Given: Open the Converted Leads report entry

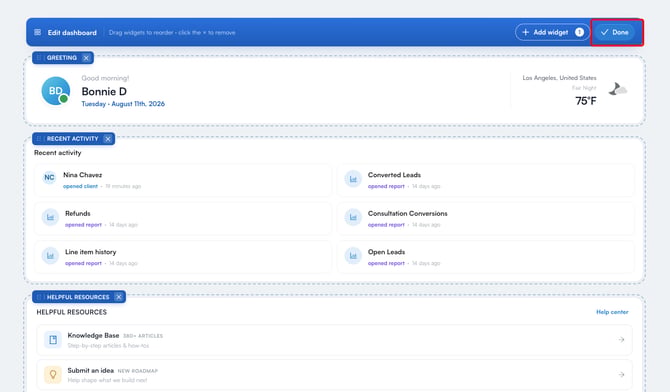Looking at the screenshot, I should 486,180.
